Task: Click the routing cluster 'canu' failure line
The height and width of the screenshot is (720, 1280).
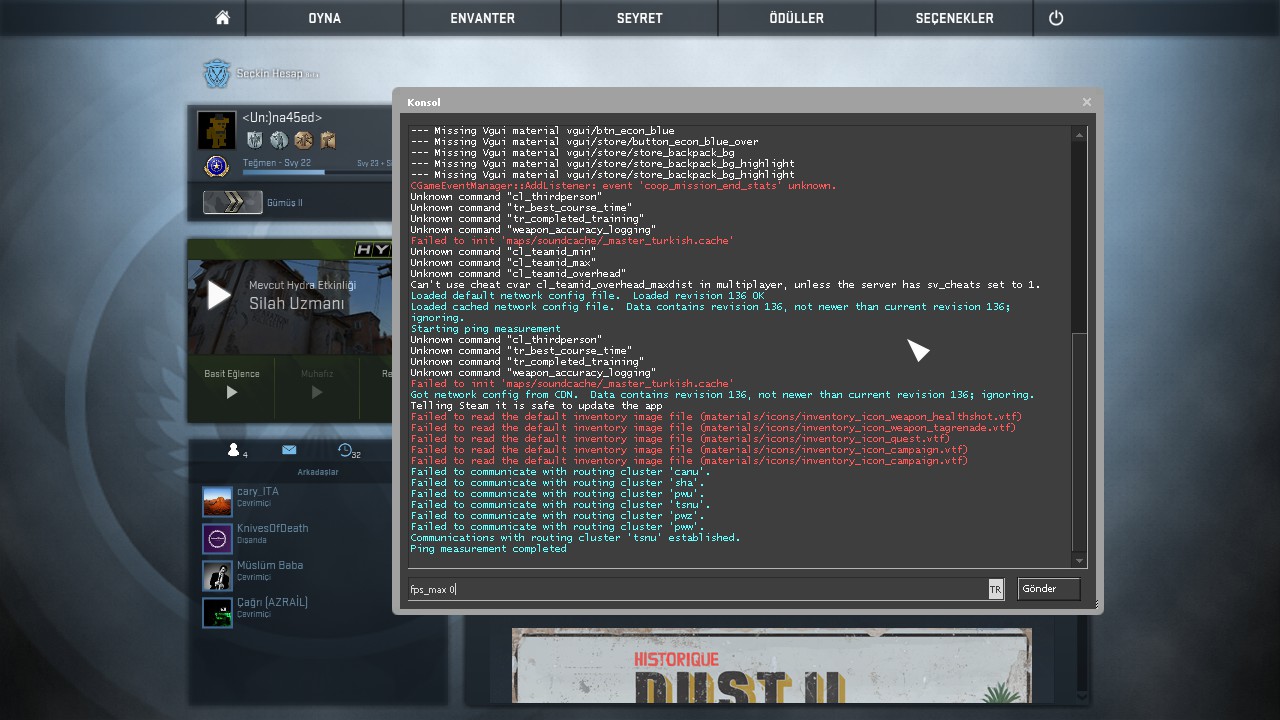Action: 560,472
